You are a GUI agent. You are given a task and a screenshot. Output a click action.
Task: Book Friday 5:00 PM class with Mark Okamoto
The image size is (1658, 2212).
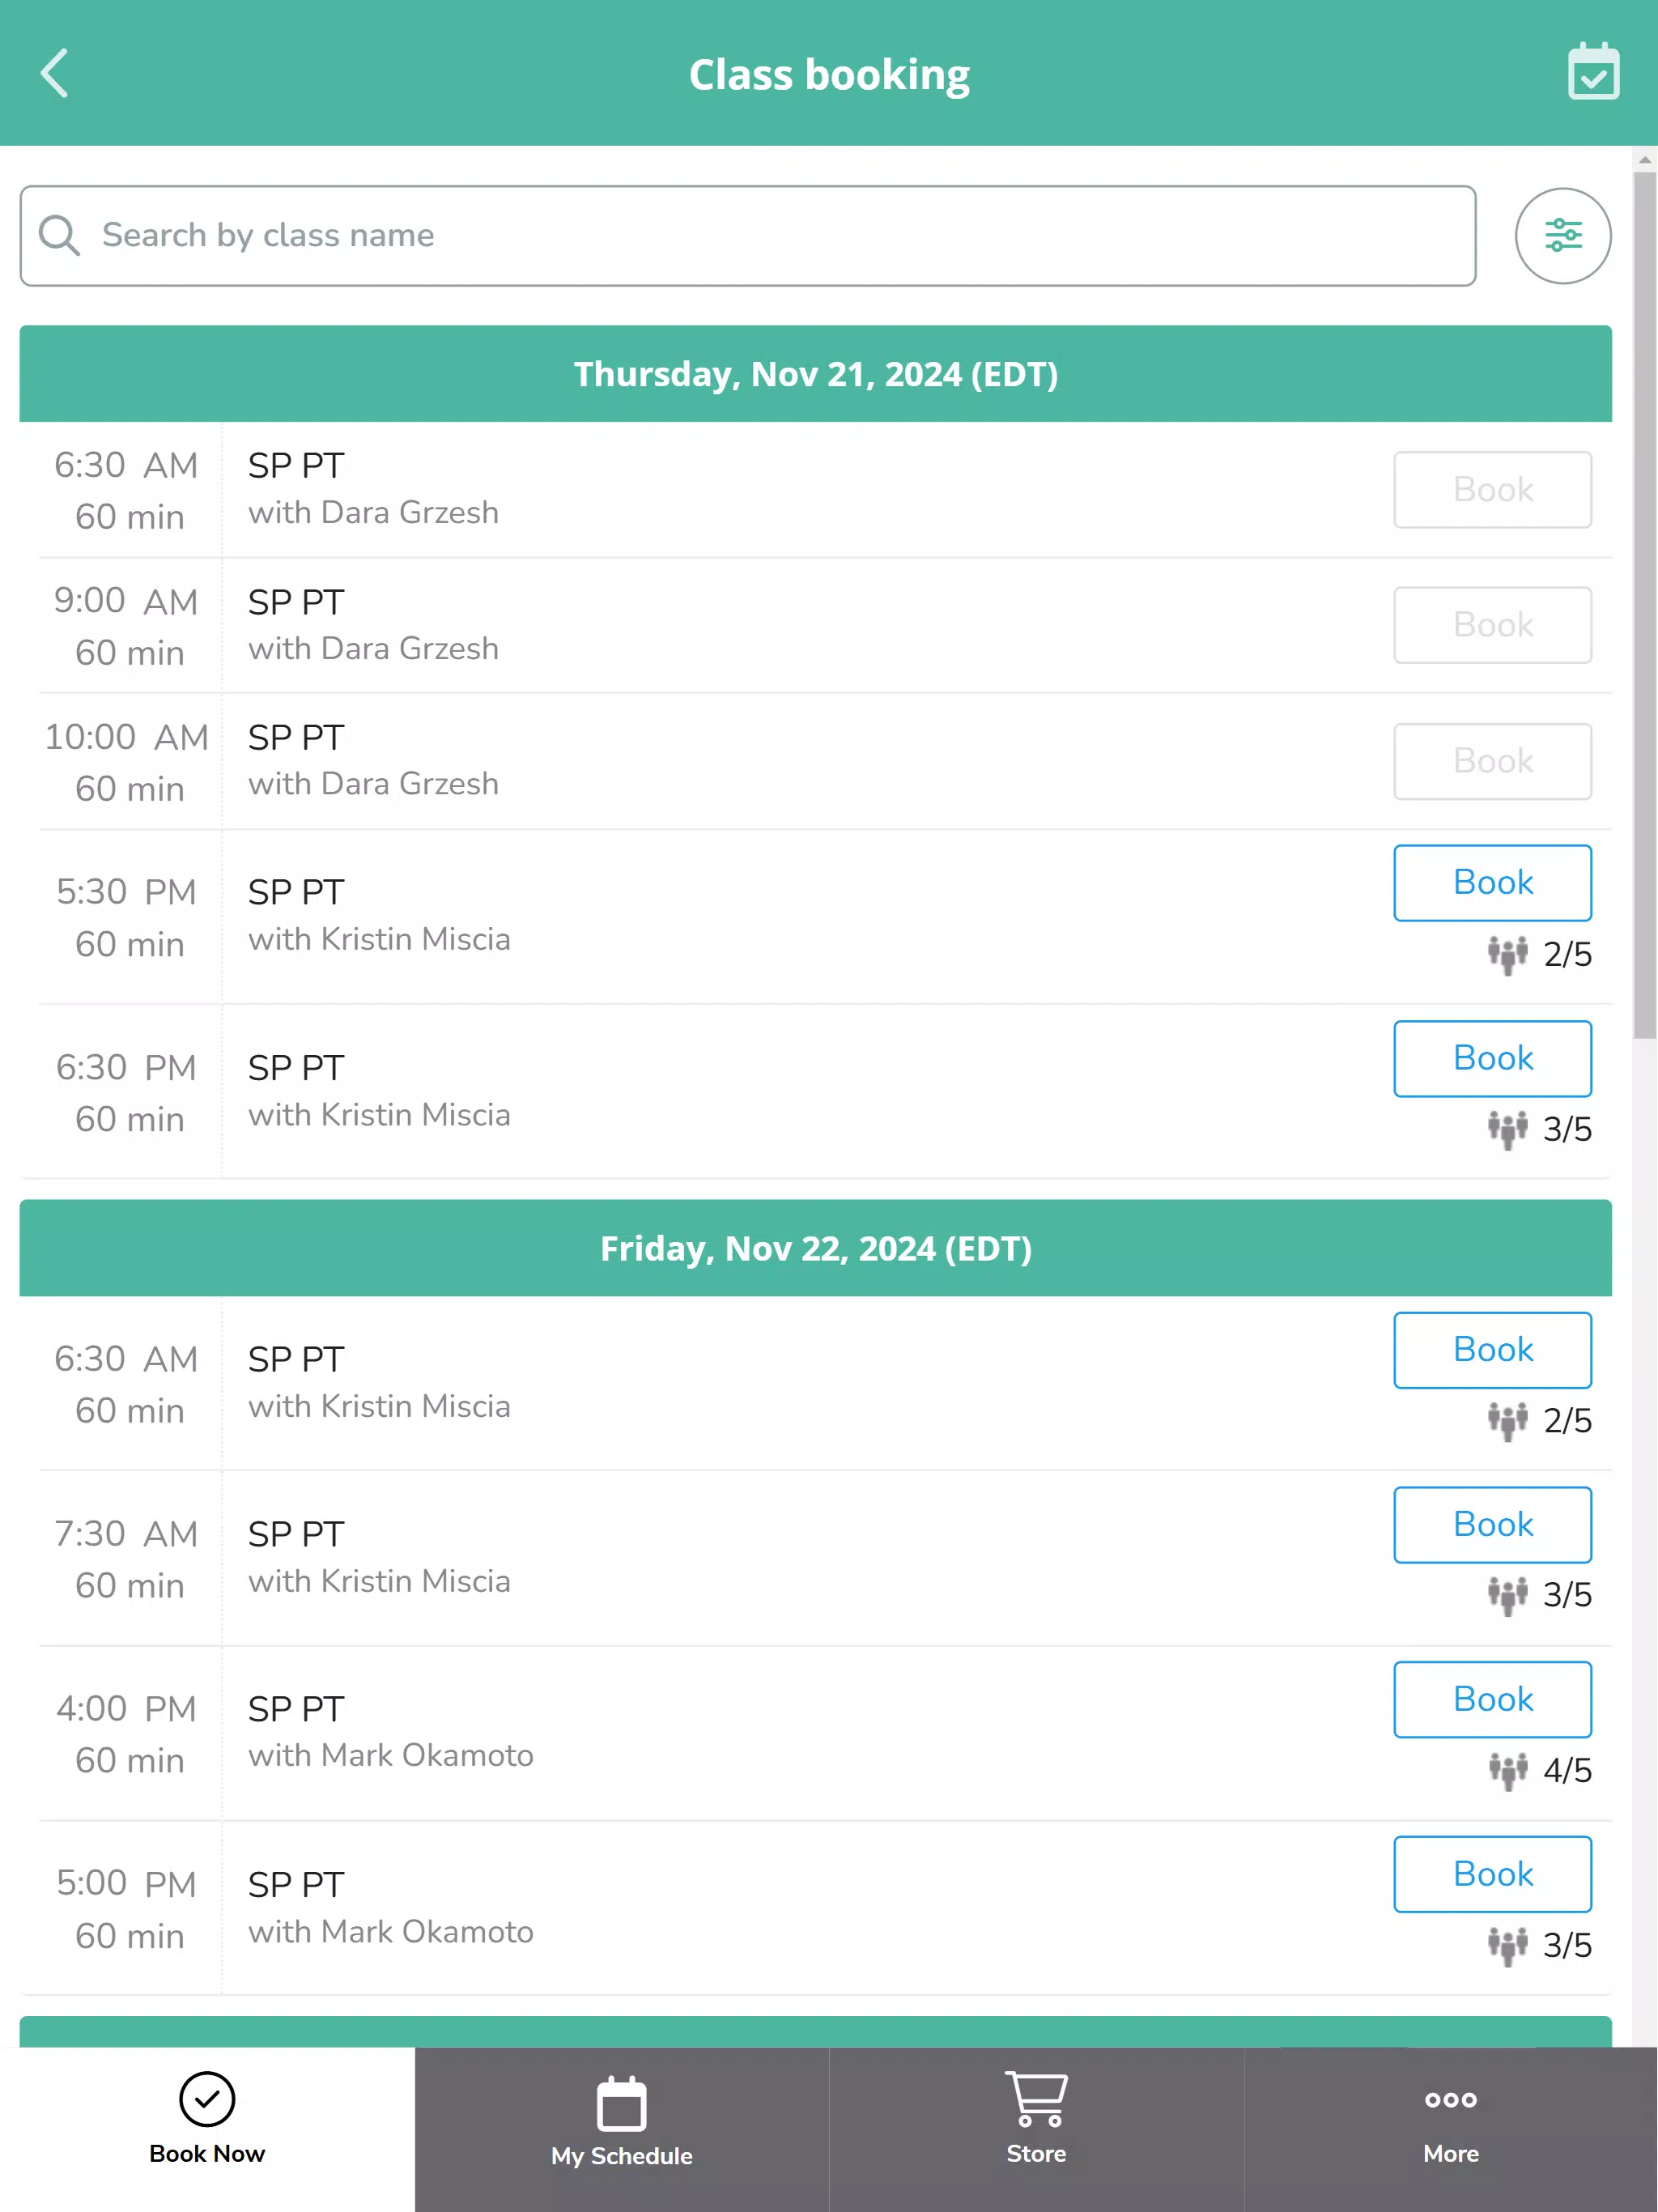coord(1492,1874)
